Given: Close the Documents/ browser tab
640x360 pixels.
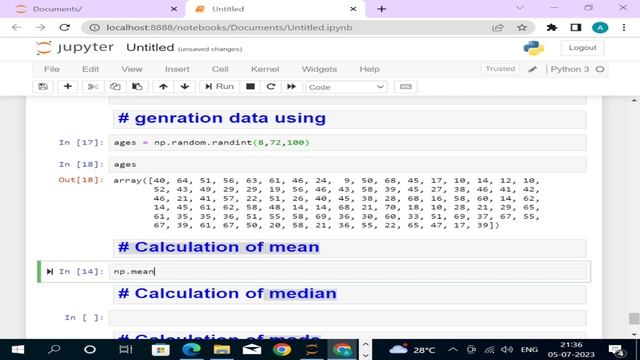Looking at the screenshot, I should pyautogui.click(x=174, y=9).
